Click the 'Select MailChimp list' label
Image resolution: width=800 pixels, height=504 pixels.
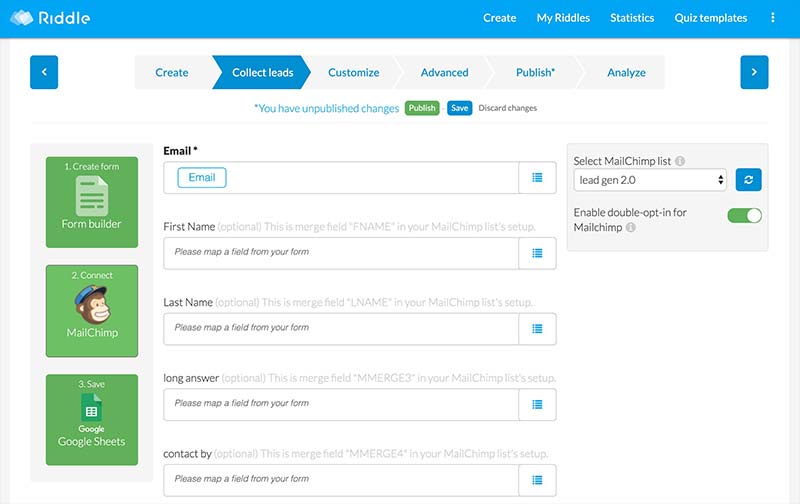coord(622,161)
